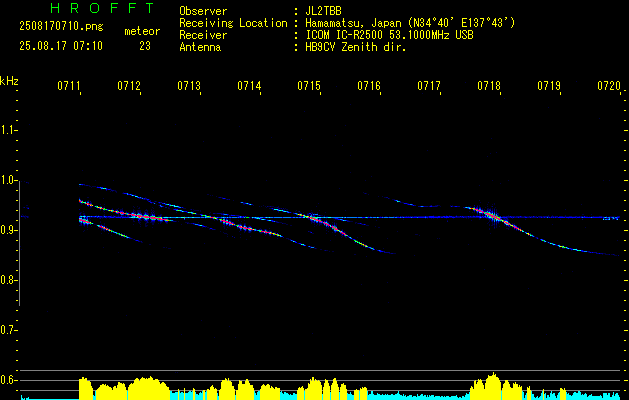Click the 0714 time axis marker
The width and height of the screenshot is (629, 400).
coord(249,85)
